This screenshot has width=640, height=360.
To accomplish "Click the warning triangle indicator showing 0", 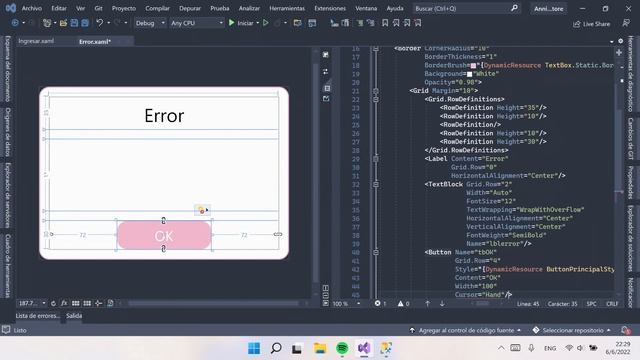I will pyautogui.click(x=403, y=303).
